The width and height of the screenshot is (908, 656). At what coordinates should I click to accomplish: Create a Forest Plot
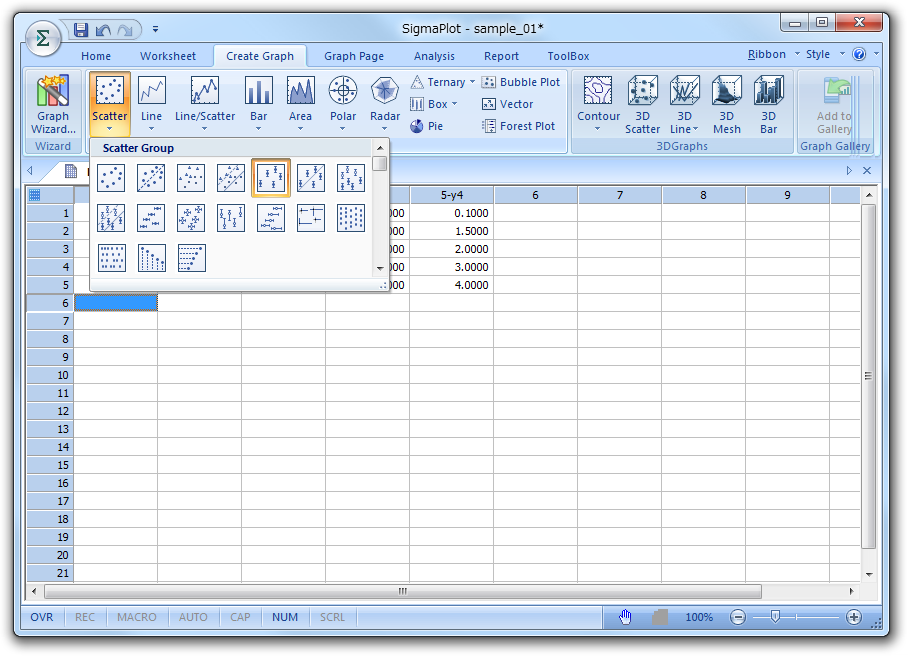coord(518,126)
